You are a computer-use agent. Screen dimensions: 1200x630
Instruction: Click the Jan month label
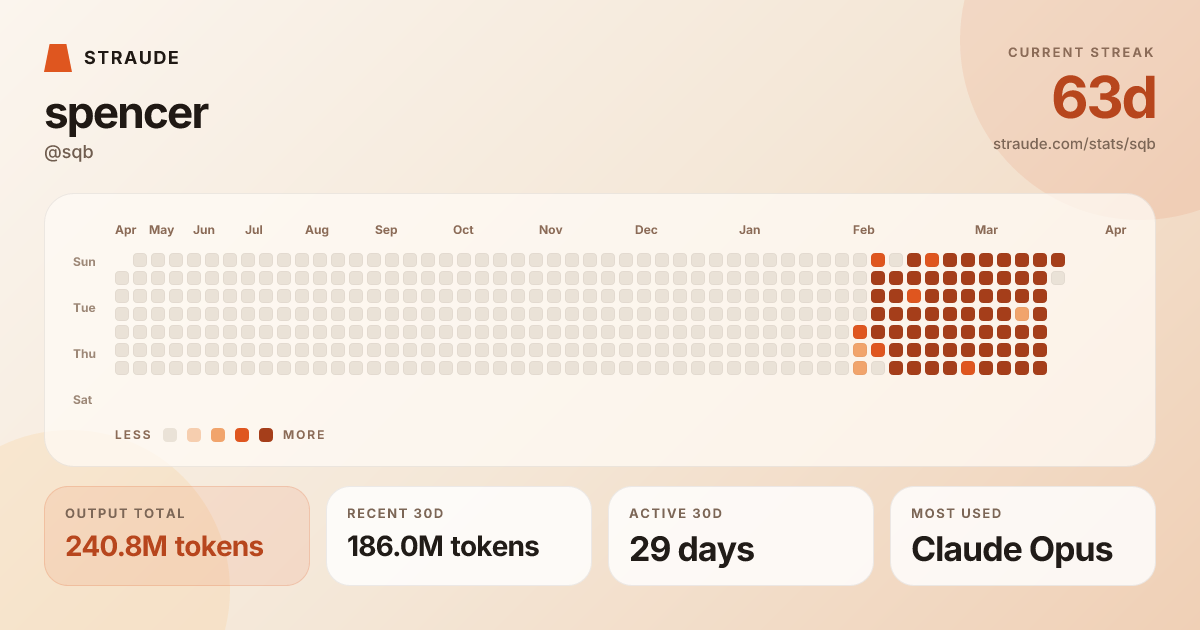(750, 230)
